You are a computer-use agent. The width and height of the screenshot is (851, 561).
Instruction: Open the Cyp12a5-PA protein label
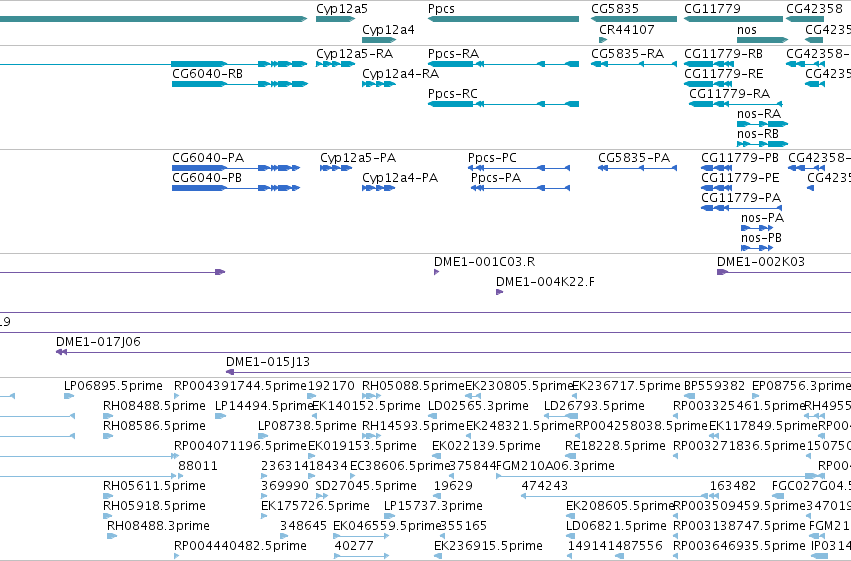pyautogui.click(x=358, y=158)
